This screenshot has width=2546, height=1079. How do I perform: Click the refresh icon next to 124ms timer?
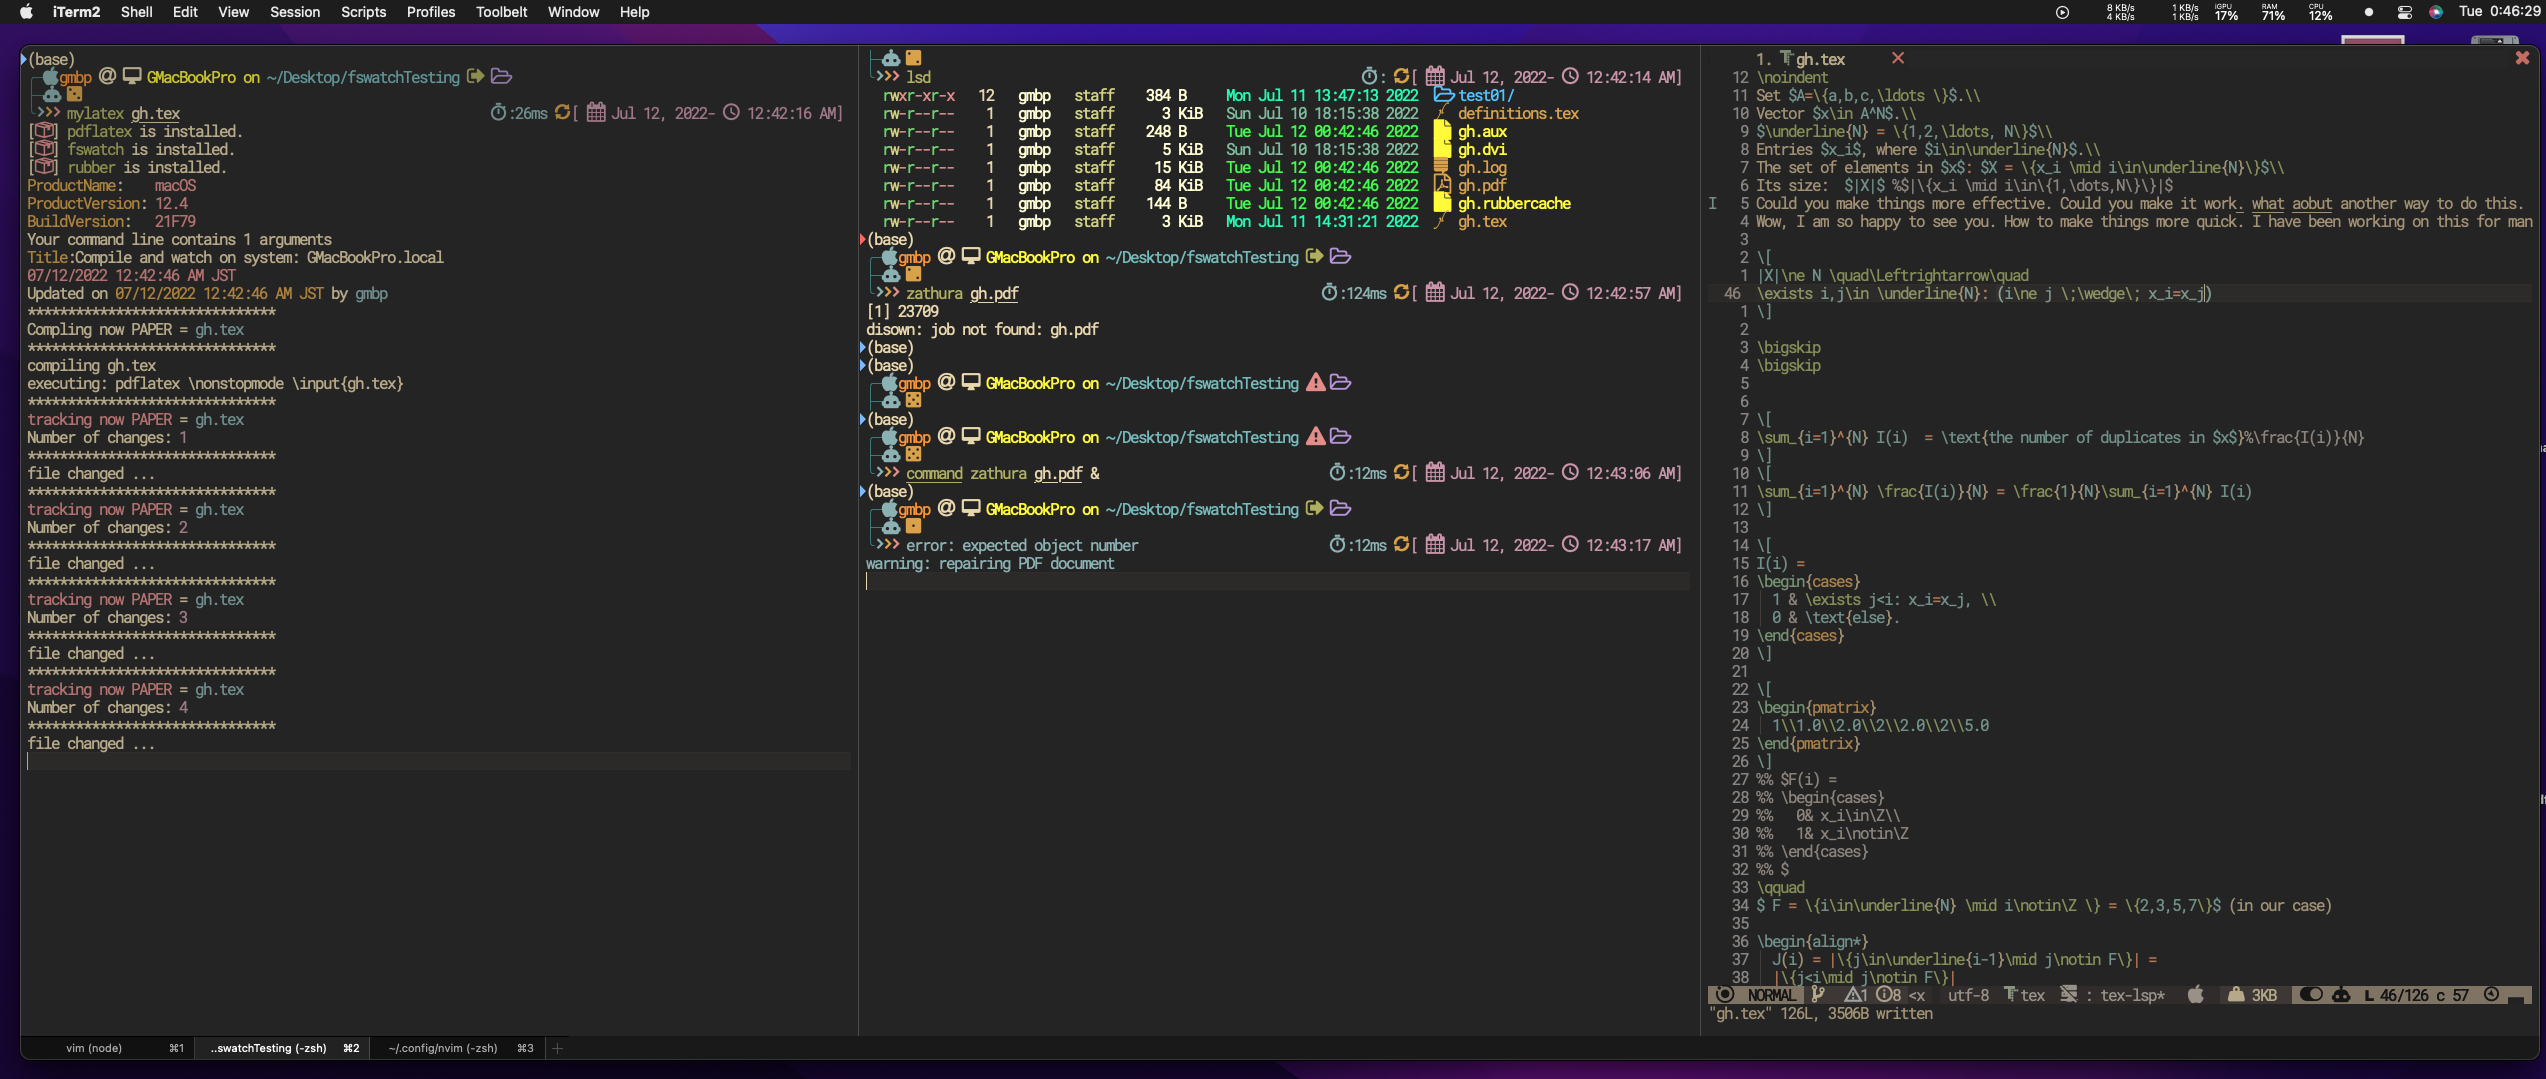(1401, 293)
